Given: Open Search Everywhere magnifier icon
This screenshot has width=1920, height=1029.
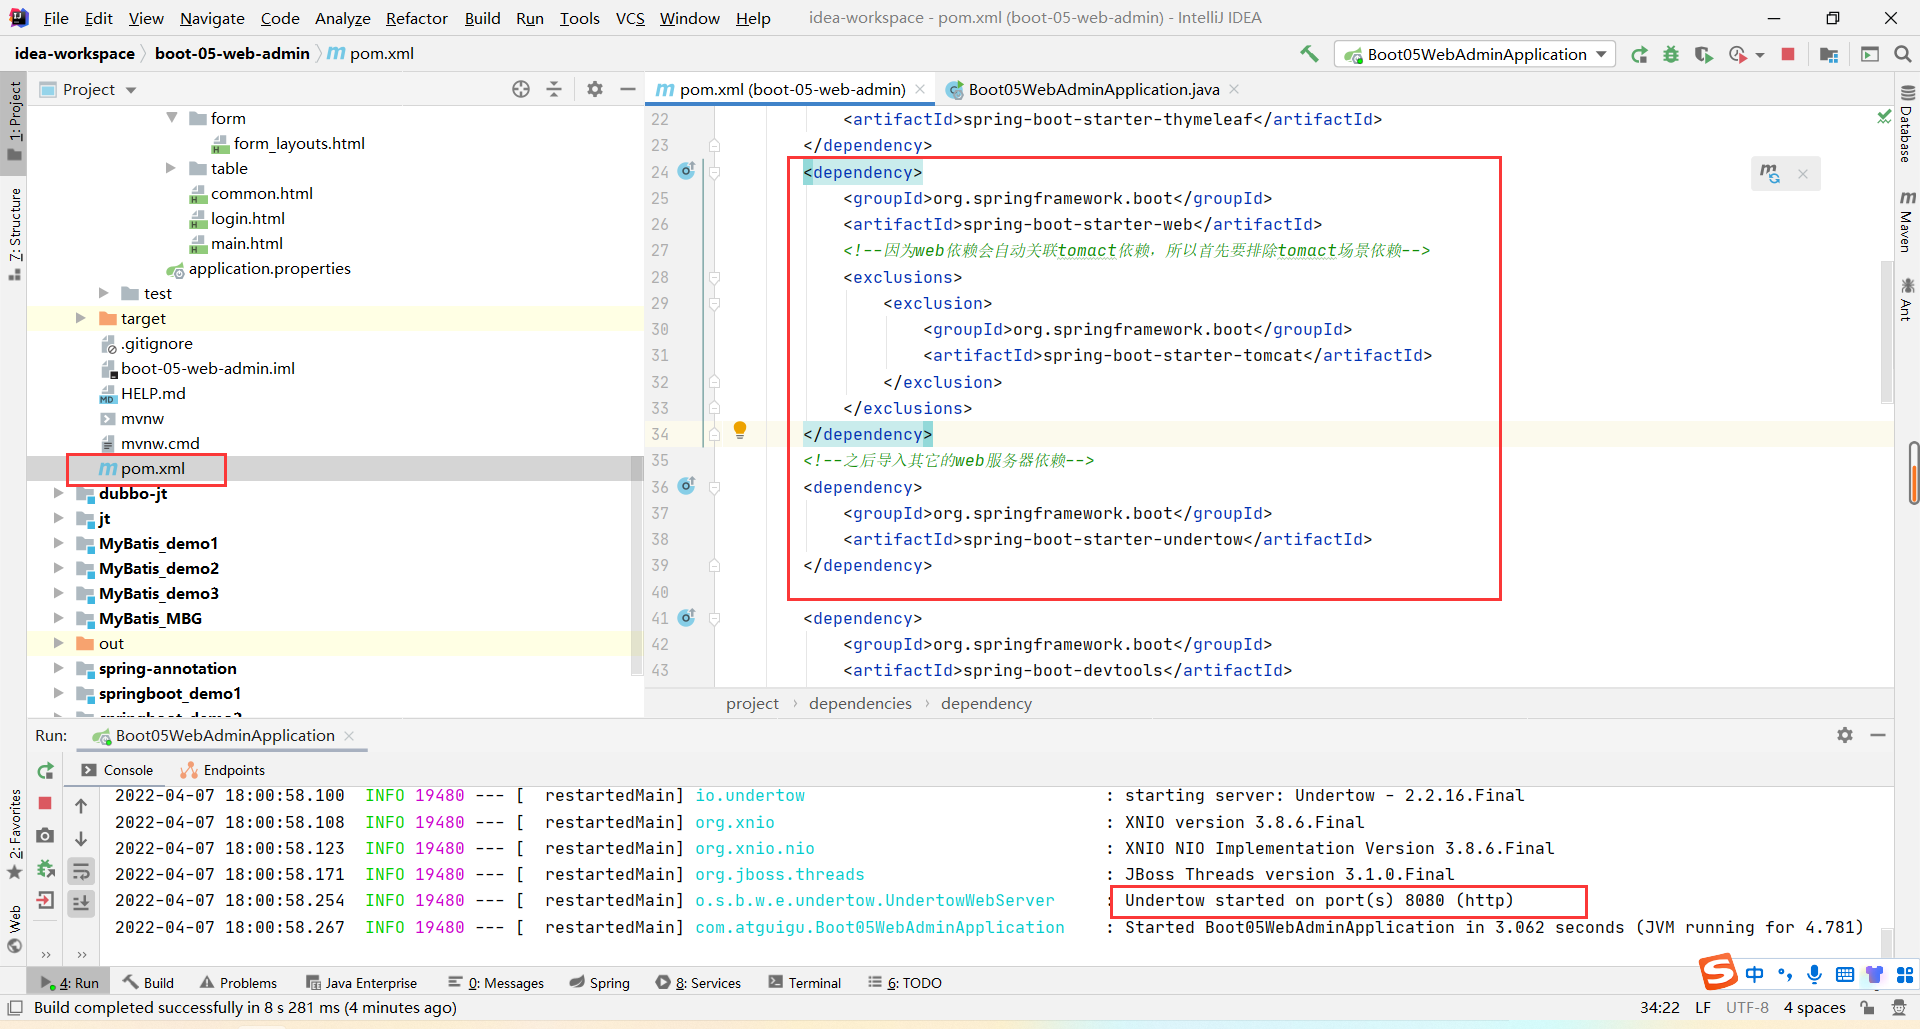Looking at the screenshot, I should point(1902,54).
